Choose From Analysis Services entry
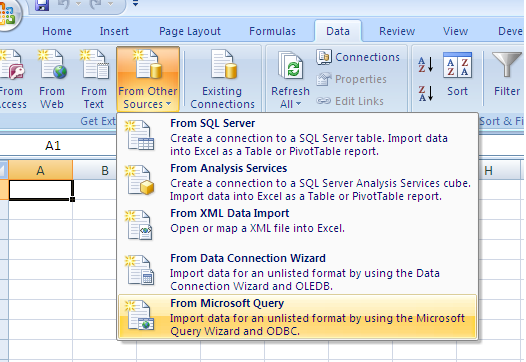 click(298, 182)
